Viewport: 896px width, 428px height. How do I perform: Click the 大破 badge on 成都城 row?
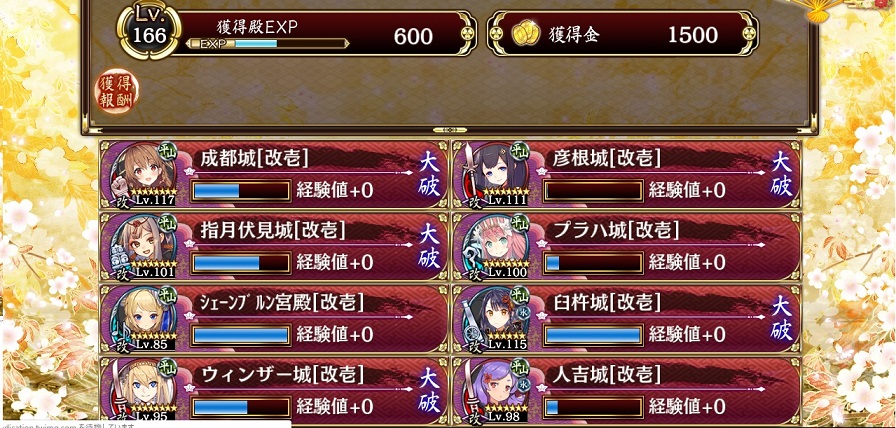pyautogui.click(x=429, y=174)
